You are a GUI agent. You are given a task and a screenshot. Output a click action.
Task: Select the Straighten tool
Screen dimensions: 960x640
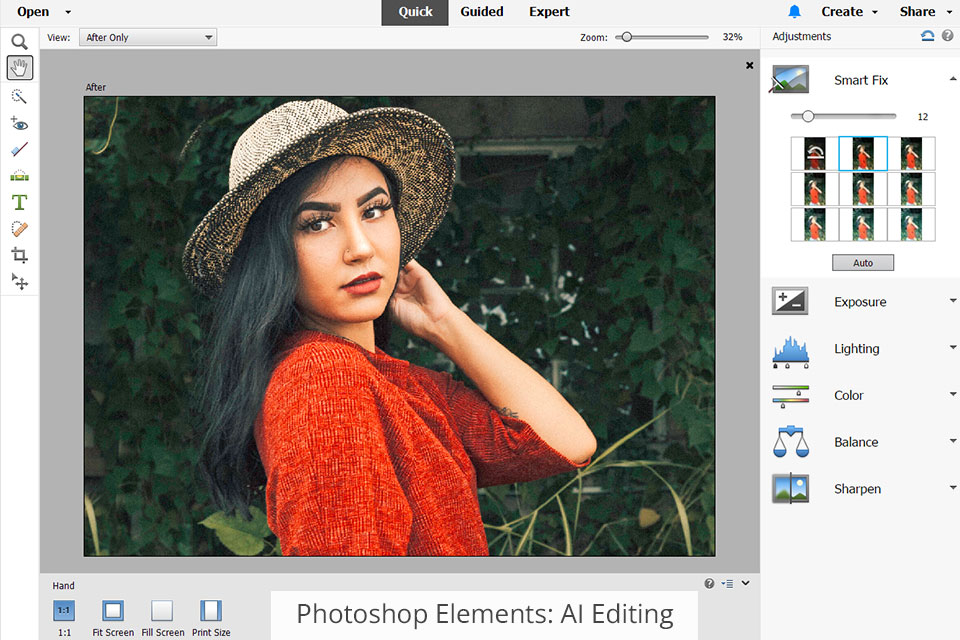[20, 176]
